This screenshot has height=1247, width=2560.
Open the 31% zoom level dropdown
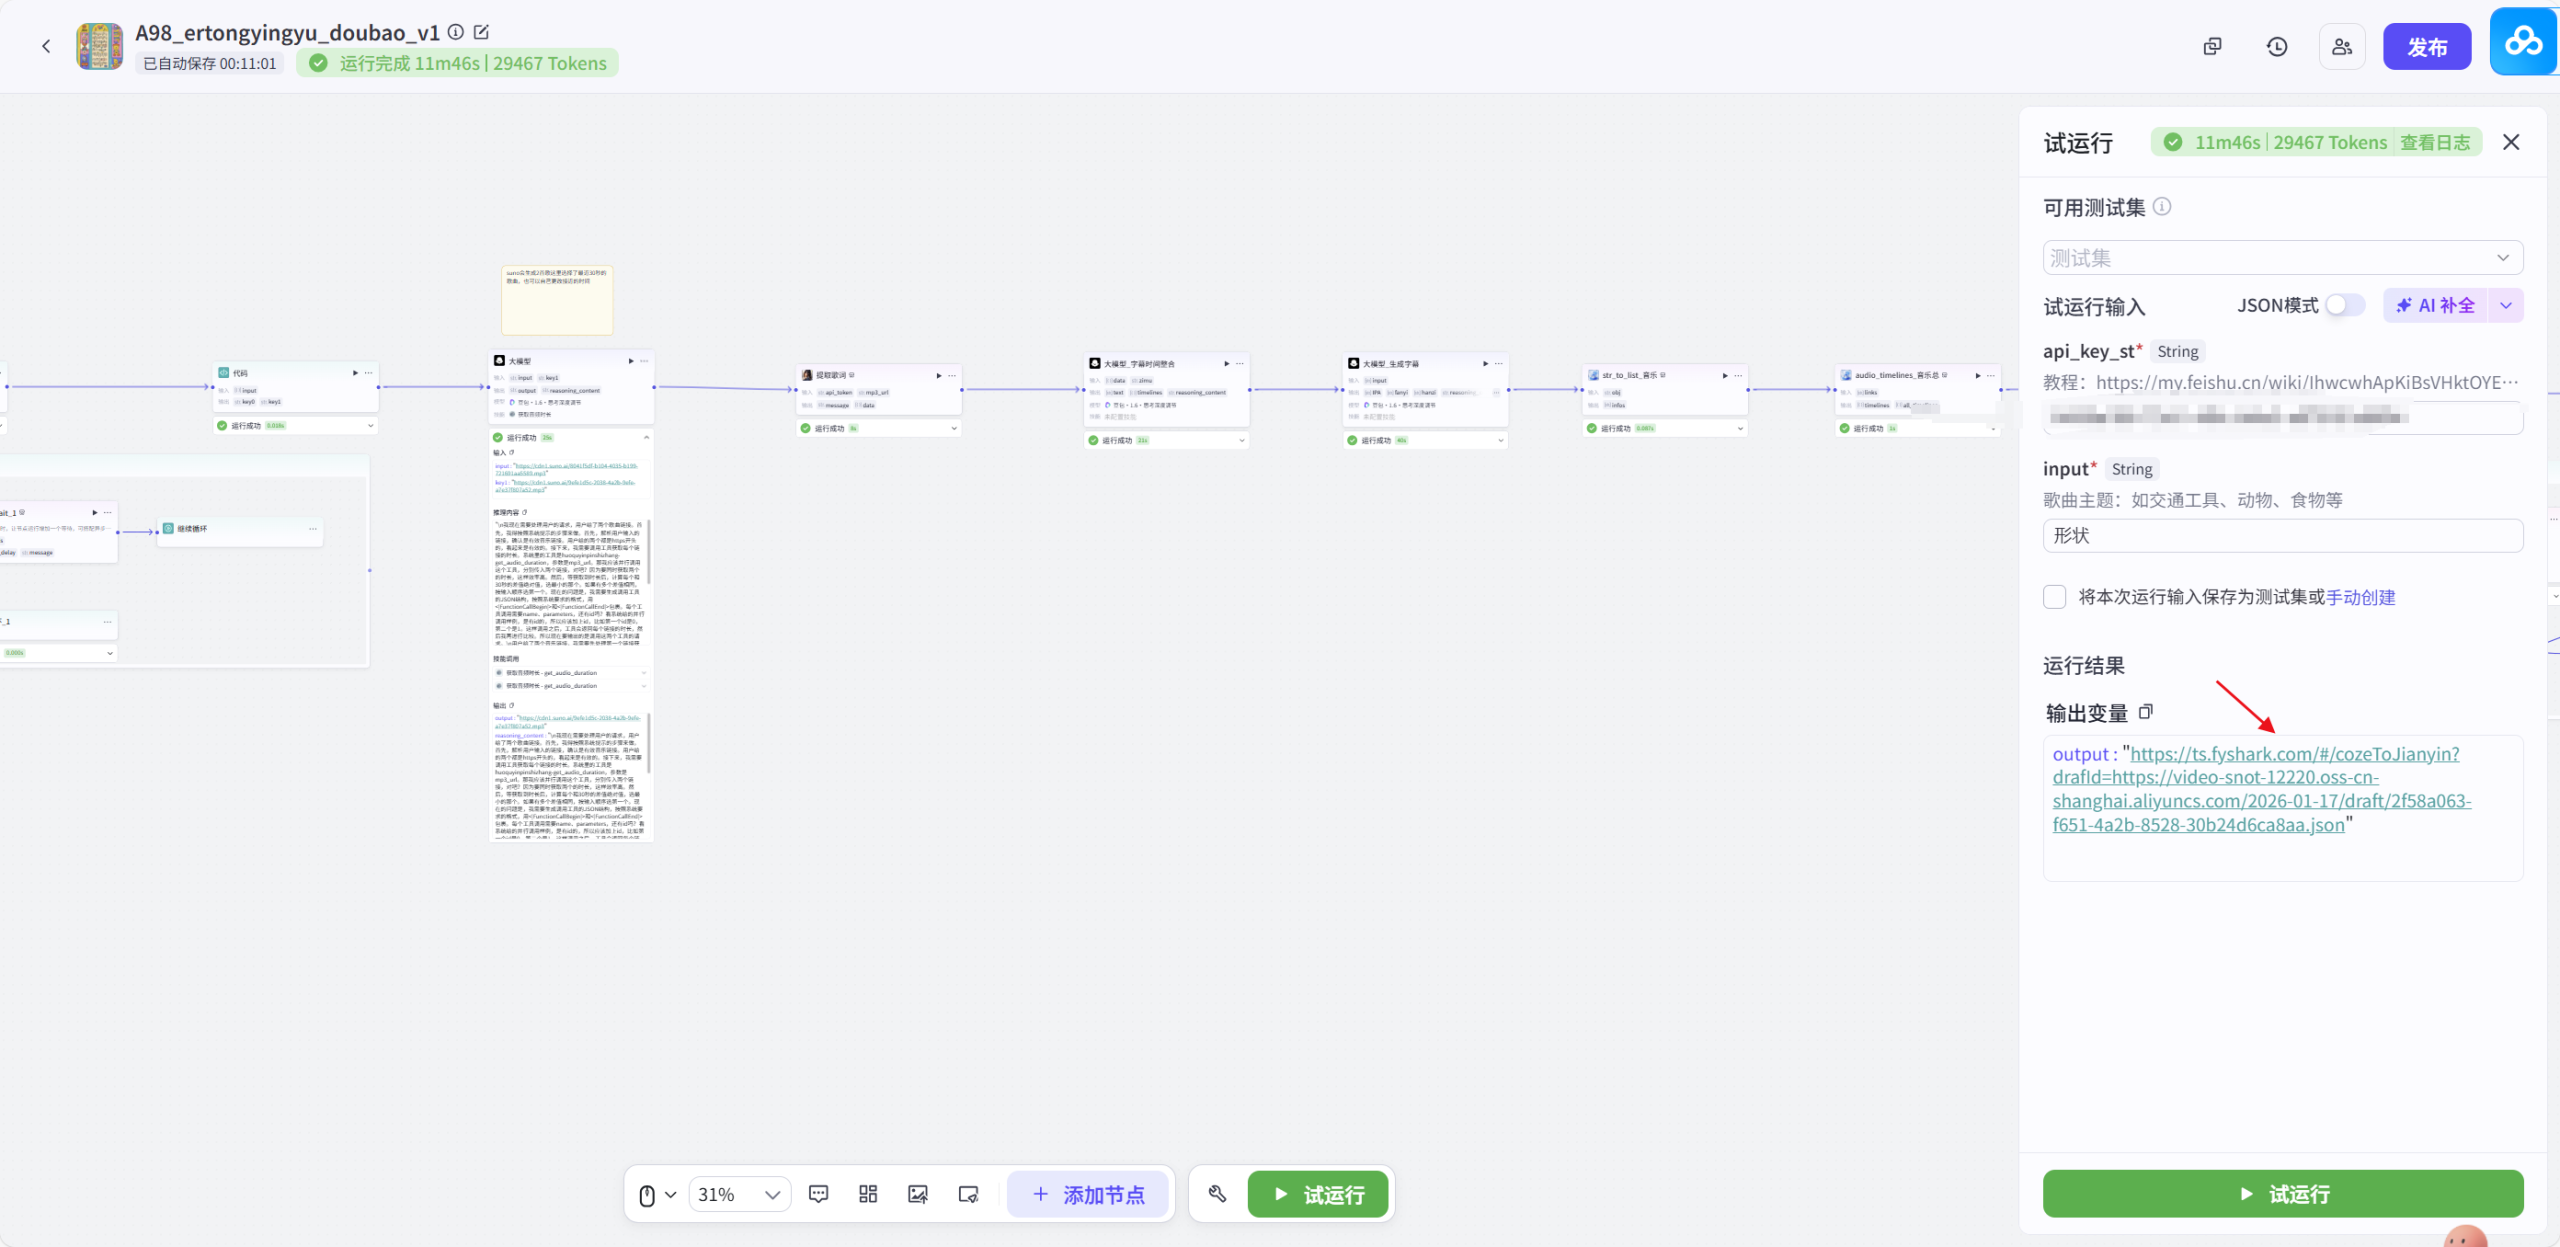point(739,1194)
